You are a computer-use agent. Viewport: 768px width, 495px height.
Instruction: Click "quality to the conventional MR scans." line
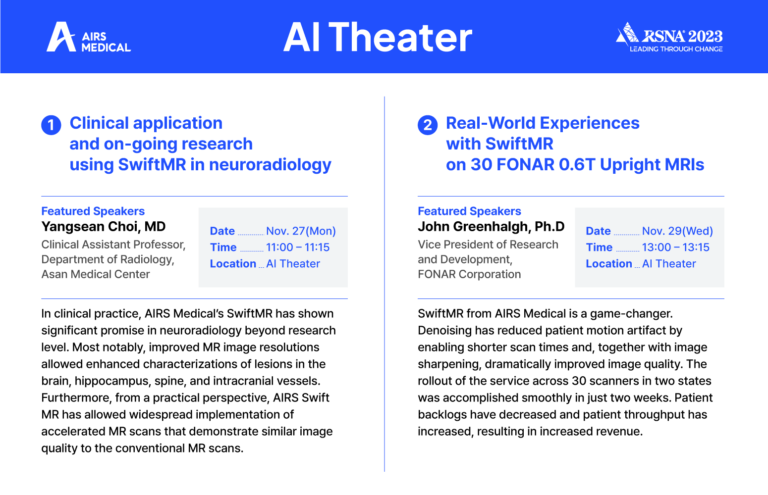(142, 448)
